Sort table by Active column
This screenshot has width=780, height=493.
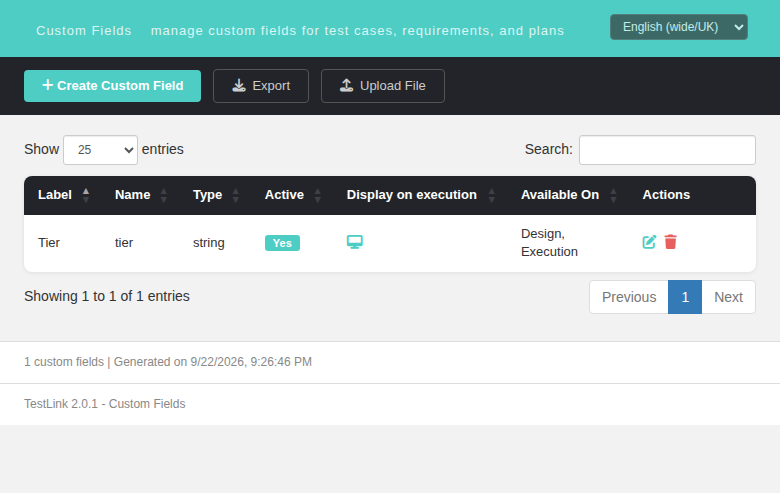click(292, 195)
